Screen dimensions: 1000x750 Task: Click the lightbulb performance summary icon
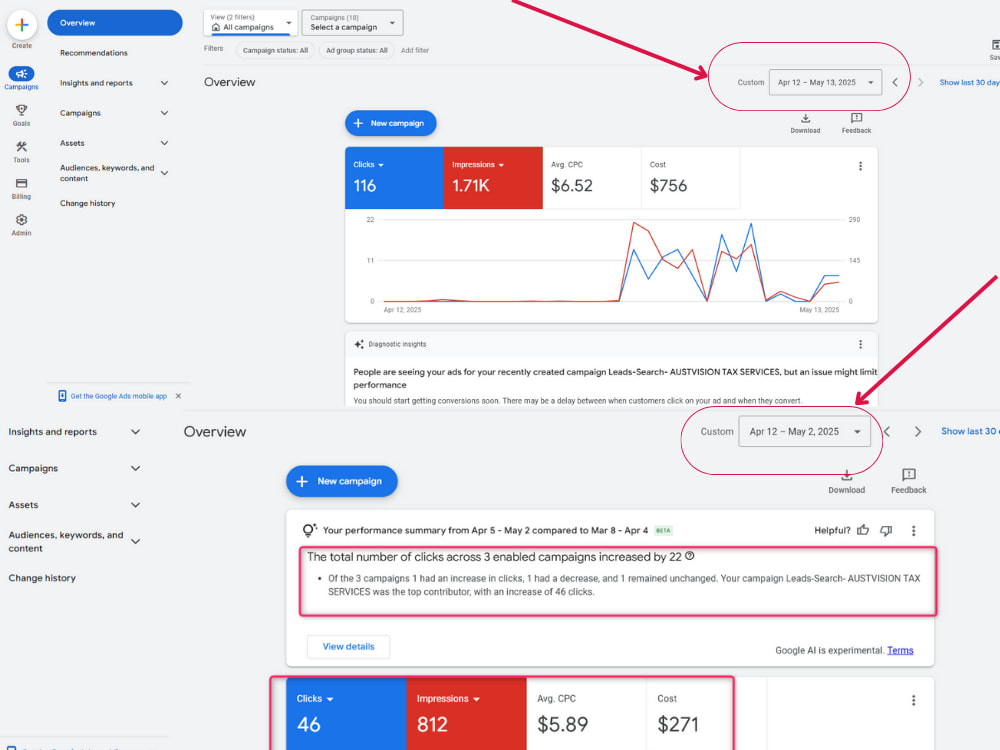click(x=309, y=530)
